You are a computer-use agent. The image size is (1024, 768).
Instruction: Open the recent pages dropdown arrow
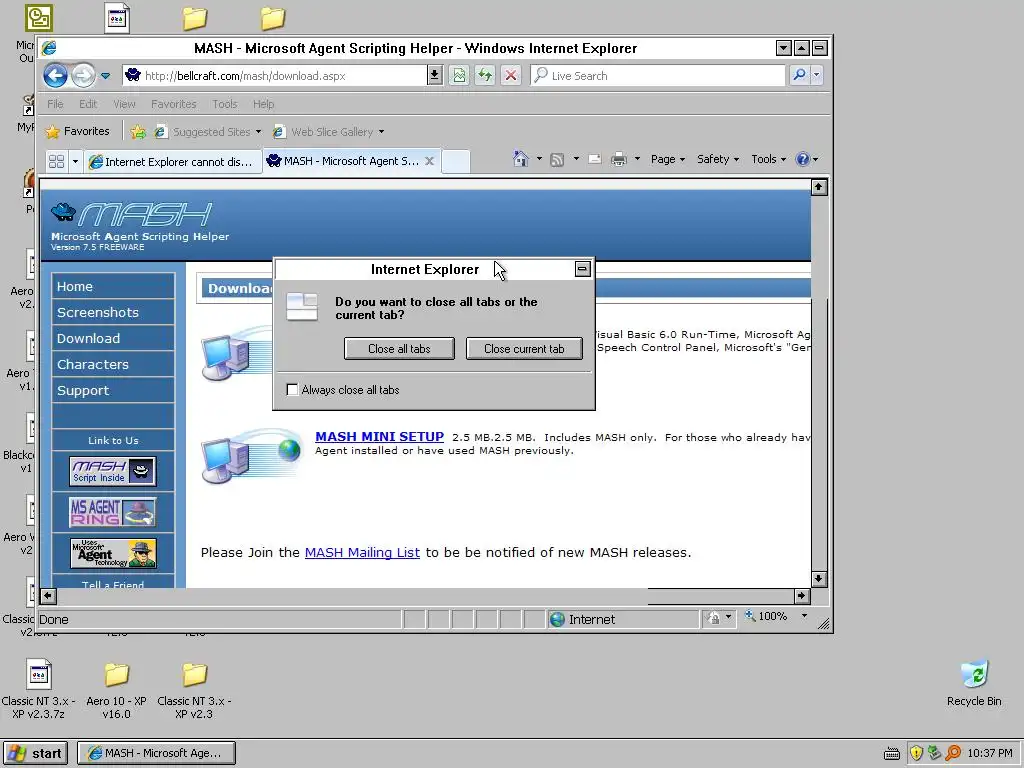pyautogui.click(x=106, y=76)
